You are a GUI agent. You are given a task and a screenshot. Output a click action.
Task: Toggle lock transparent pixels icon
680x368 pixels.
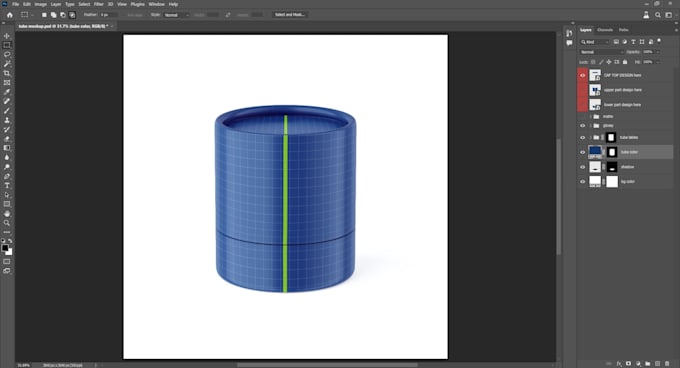(x=593, y=62)
